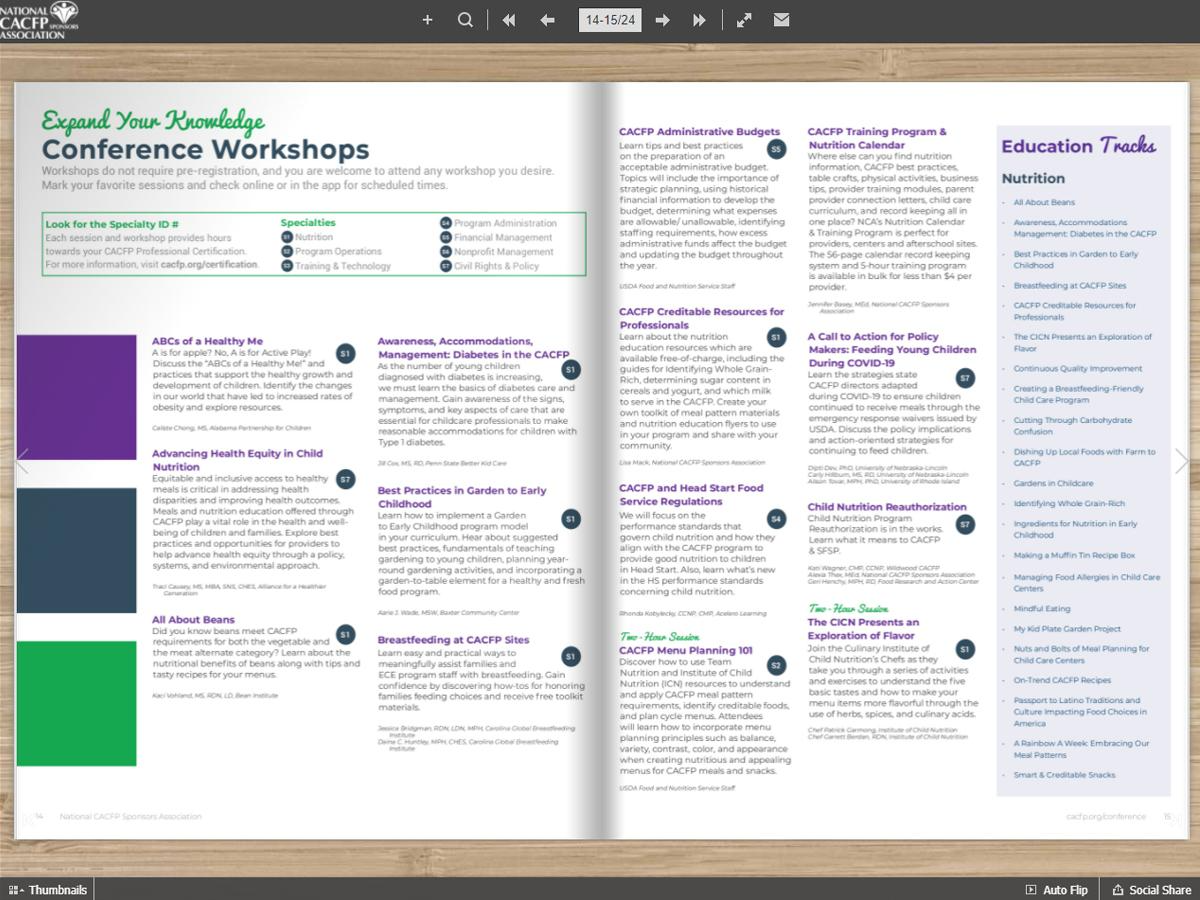Image resolution: width=1200 pixels, height=900 pixels.
Task: Click the 'All About Beans' track item
Action: (x=1044, y=203)
